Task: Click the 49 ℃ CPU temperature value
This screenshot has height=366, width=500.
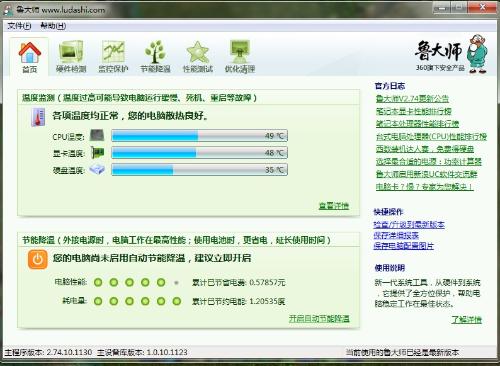Action: click(275, 136)
